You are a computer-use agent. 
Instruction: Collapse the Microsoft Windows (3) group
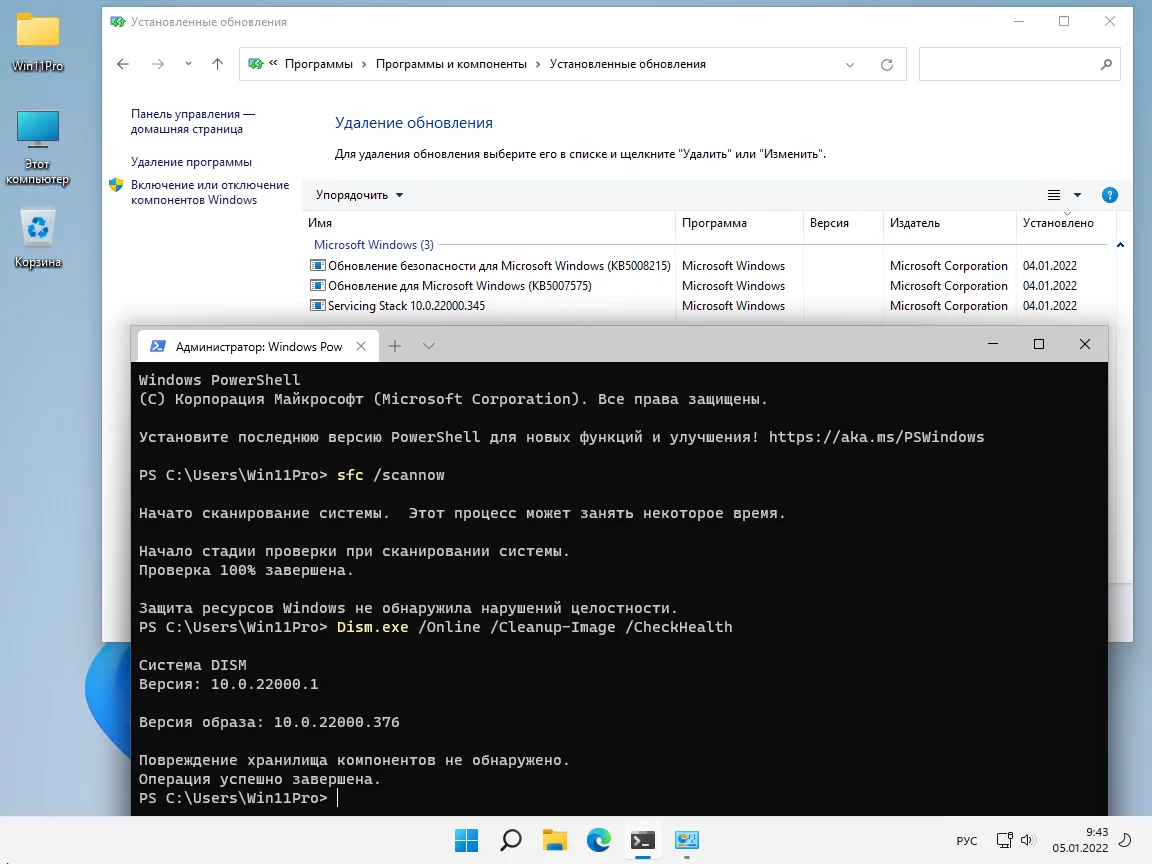pos(1120,245)
